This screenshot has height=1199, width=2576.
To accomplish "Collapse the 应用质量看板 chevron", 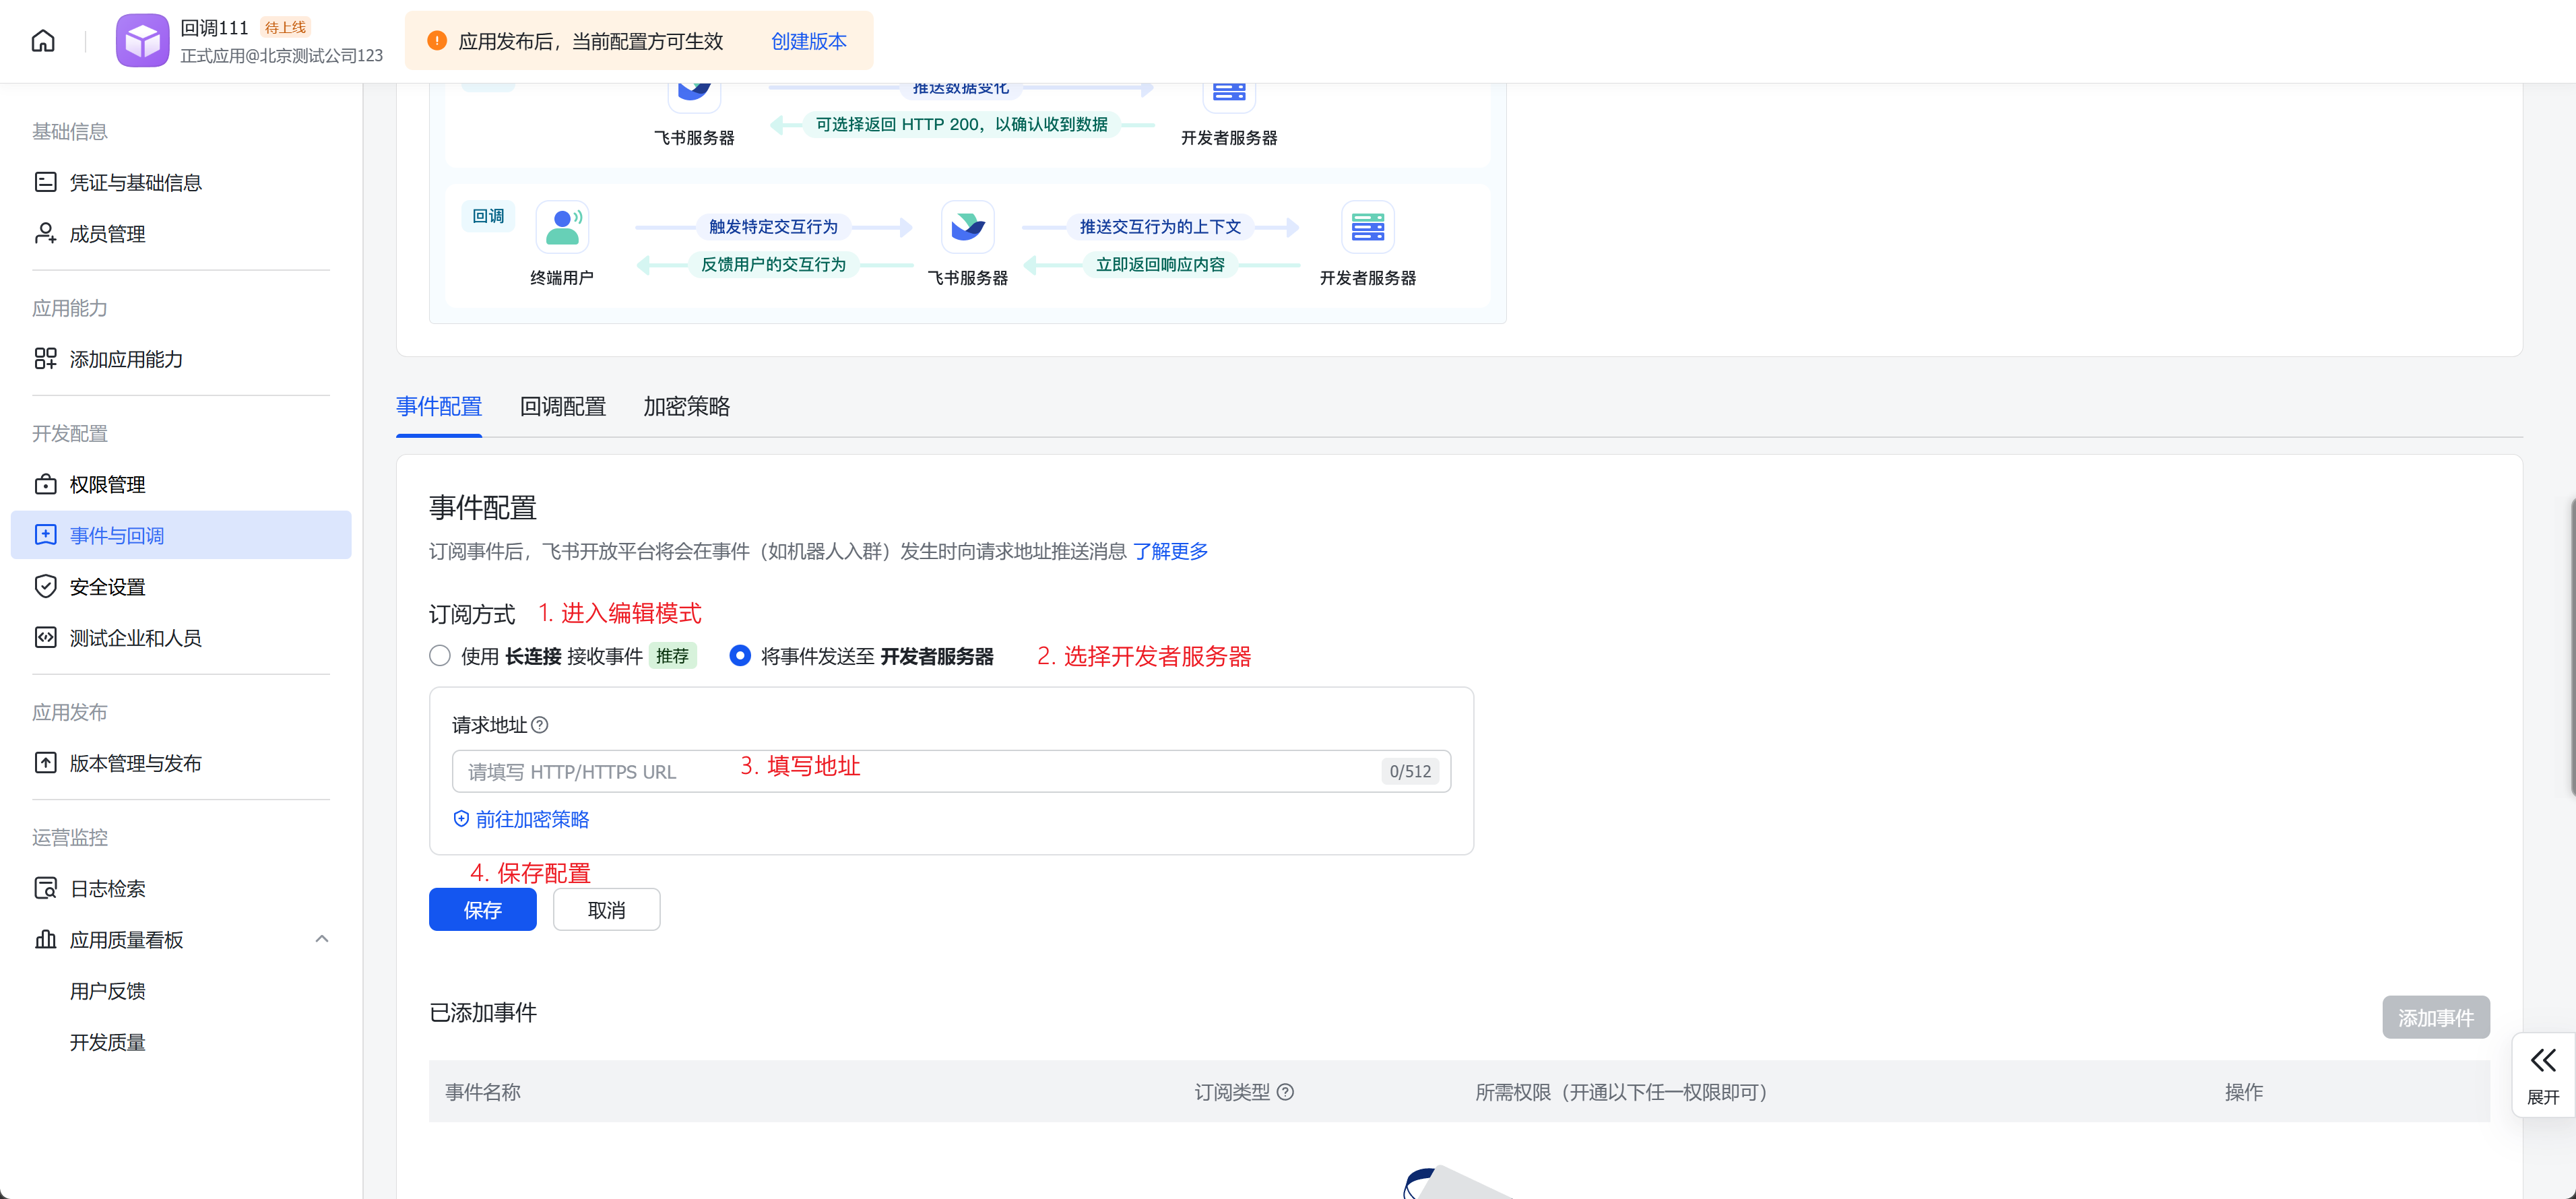I will (322, 939).
